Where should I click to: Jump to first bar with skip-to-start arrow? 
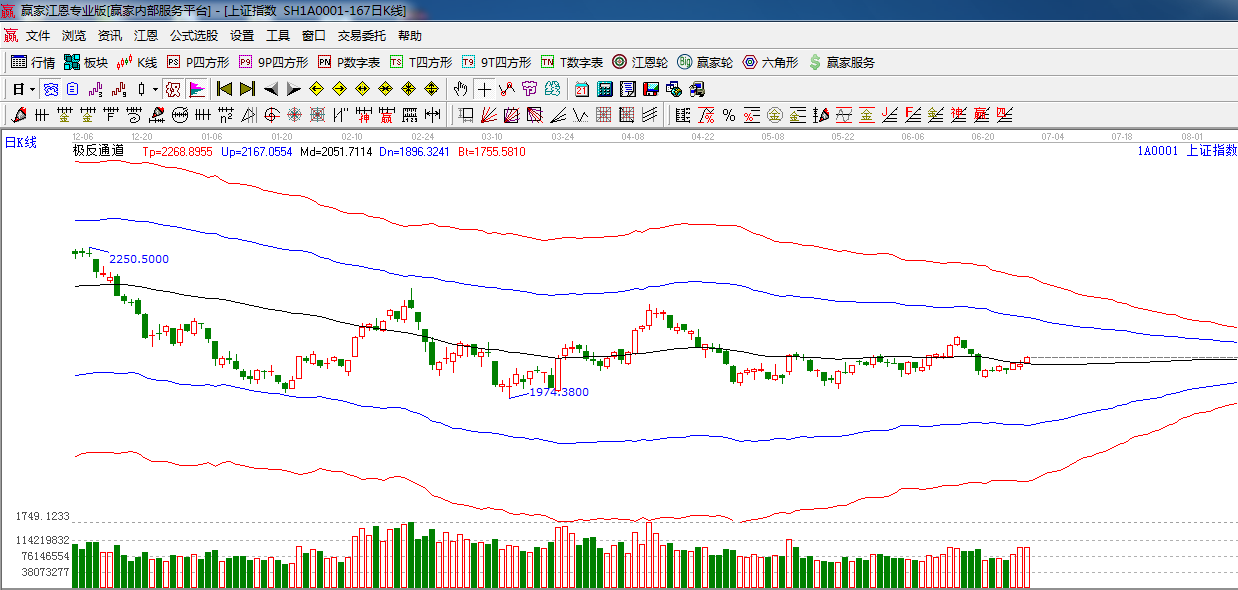point(225,89)
